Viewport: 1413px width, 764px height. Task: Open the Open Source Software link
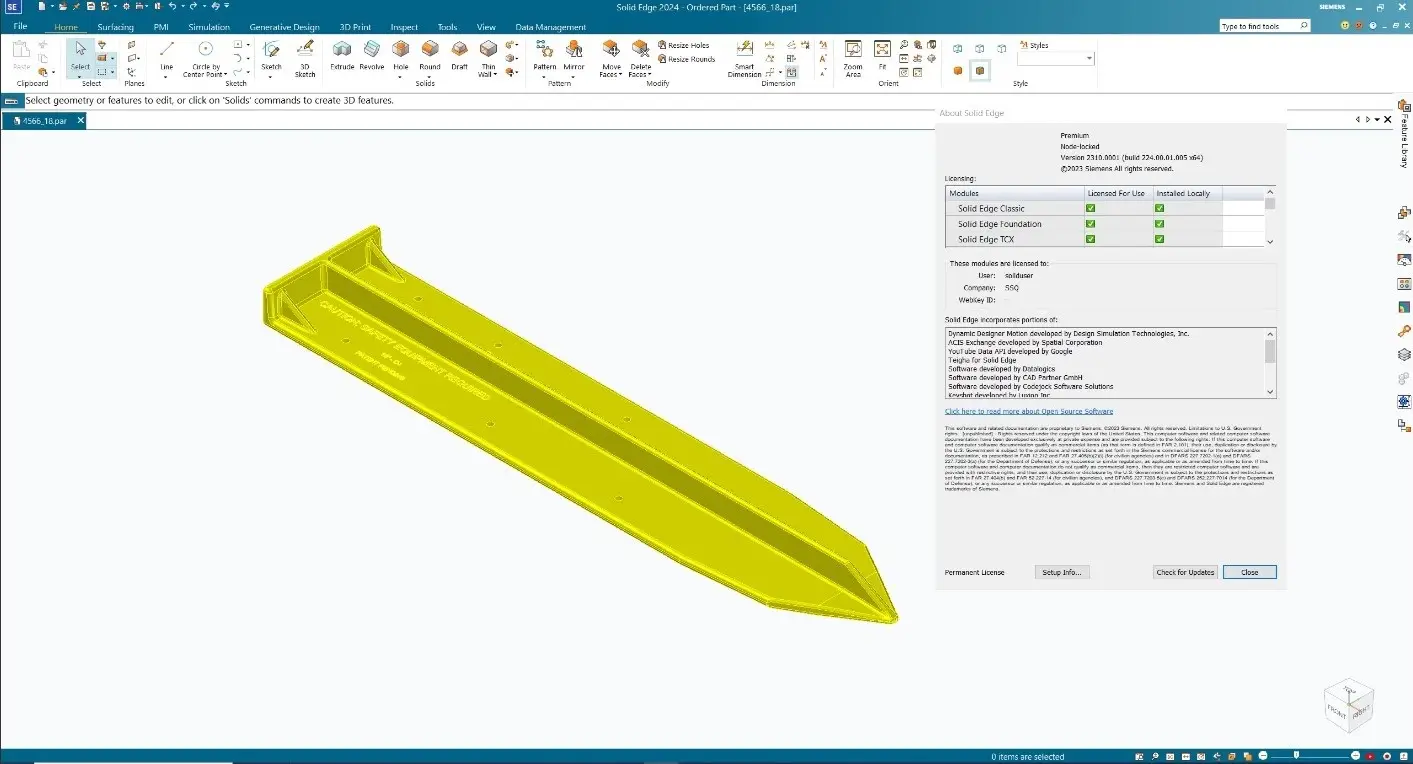point(1029,411)
